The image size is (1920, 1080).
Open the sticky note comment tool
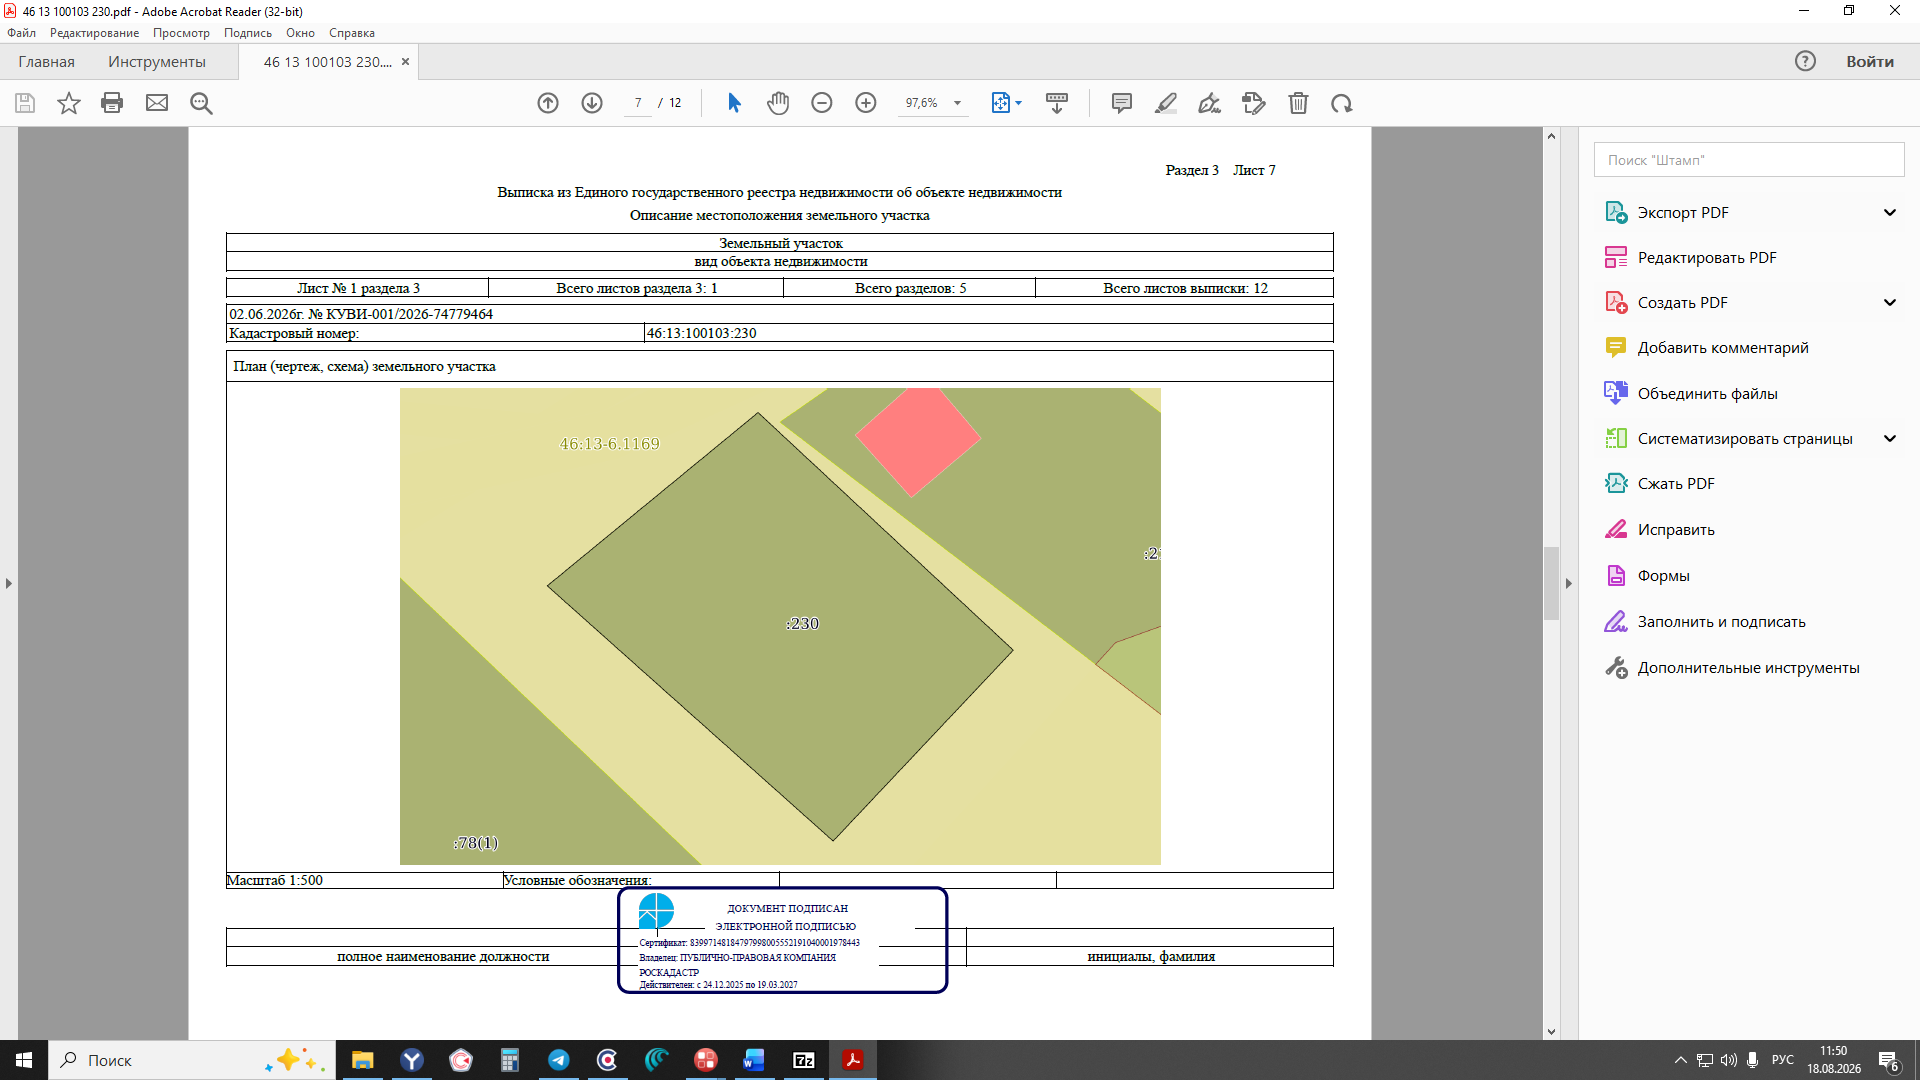1122,103
